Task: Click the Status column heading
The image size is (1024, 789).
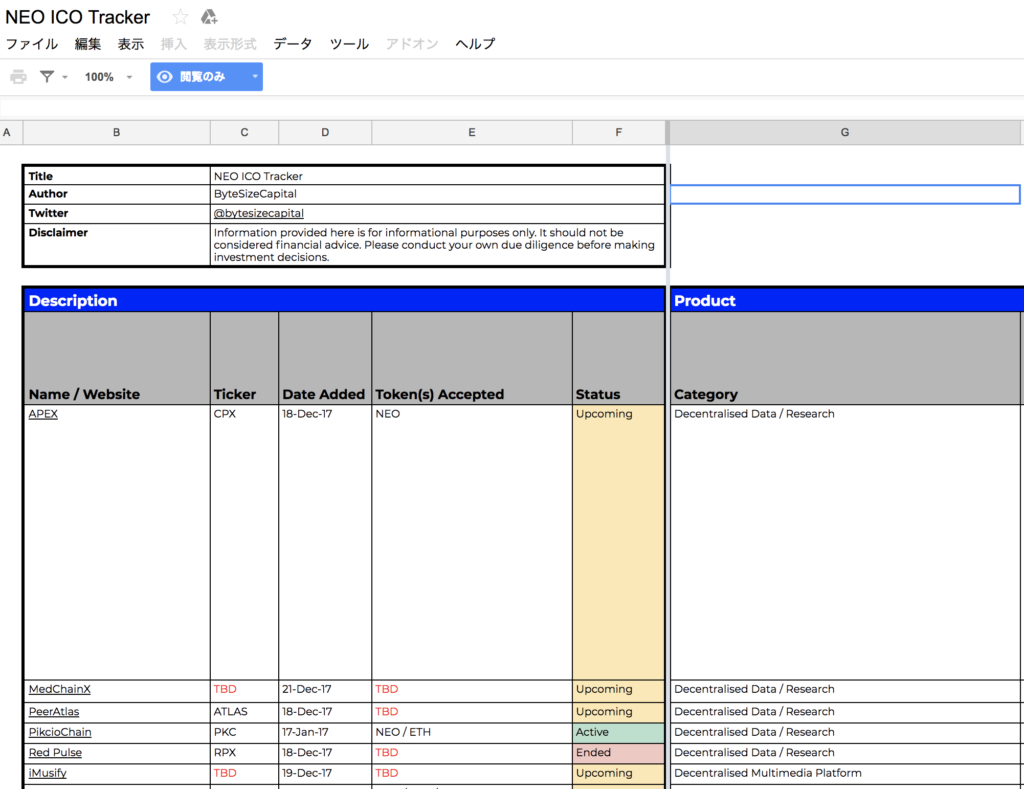Action: 618,358
